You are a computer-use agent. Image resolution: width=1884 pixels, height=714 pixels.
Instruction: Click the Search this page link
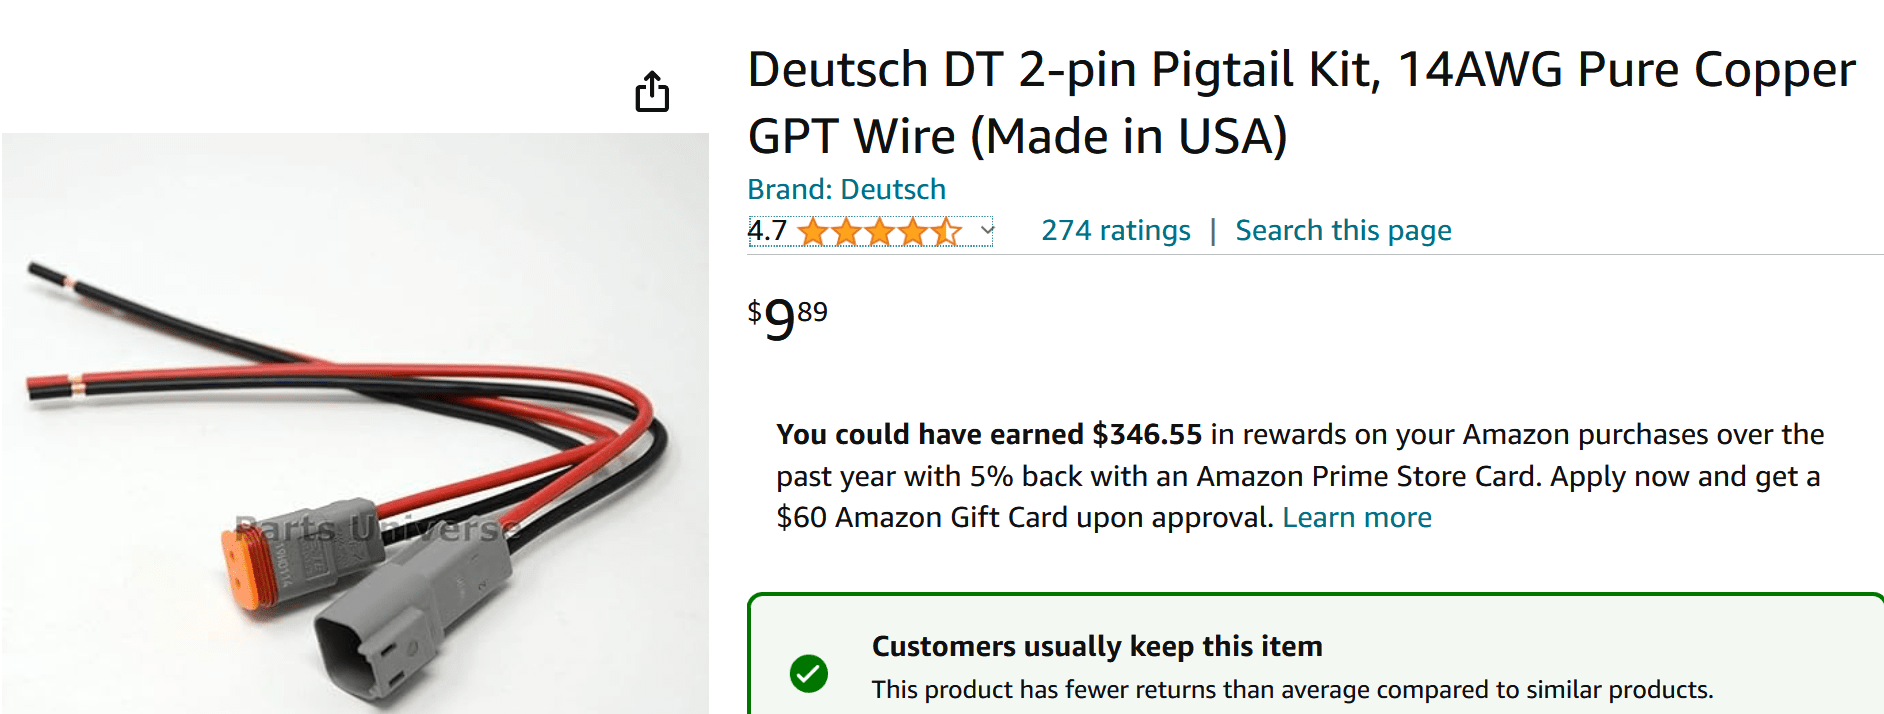coord(1343,231)
